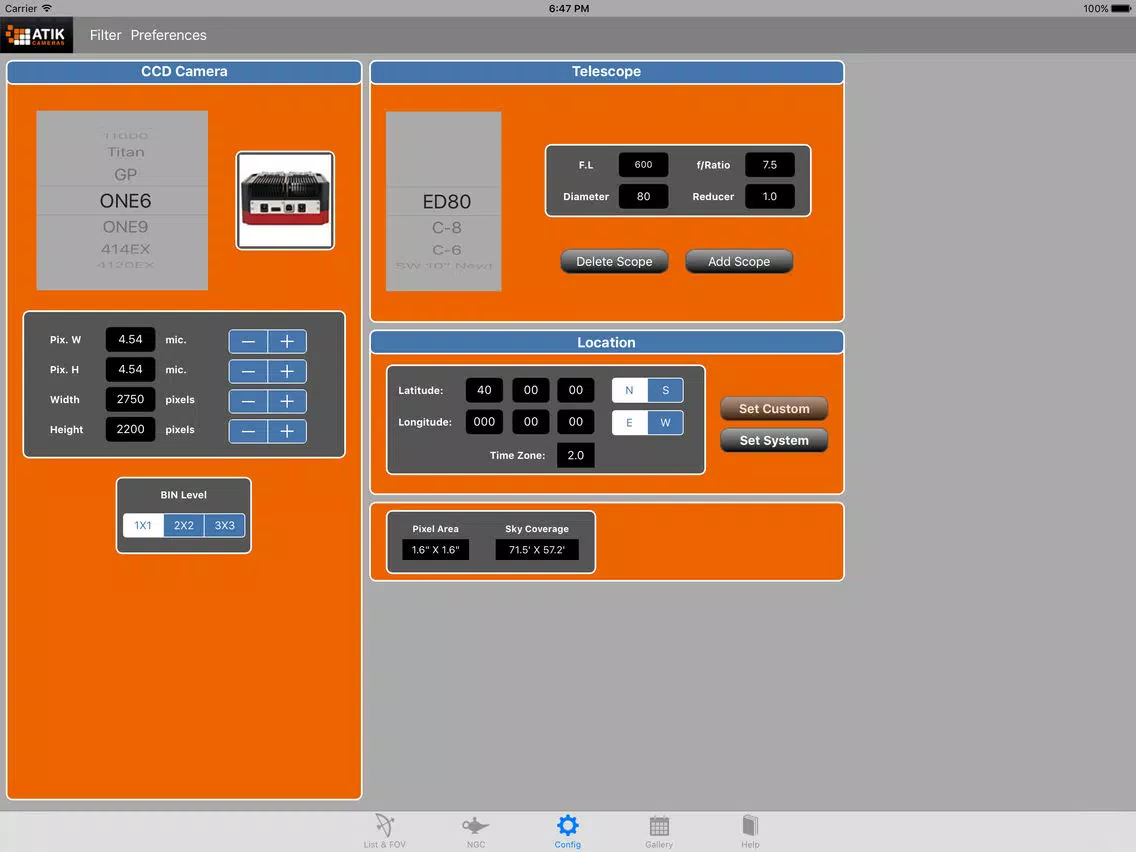Pick 414EX in the camera picker
The height and width of the screenshot is (852, 1136).
[125, 249]
